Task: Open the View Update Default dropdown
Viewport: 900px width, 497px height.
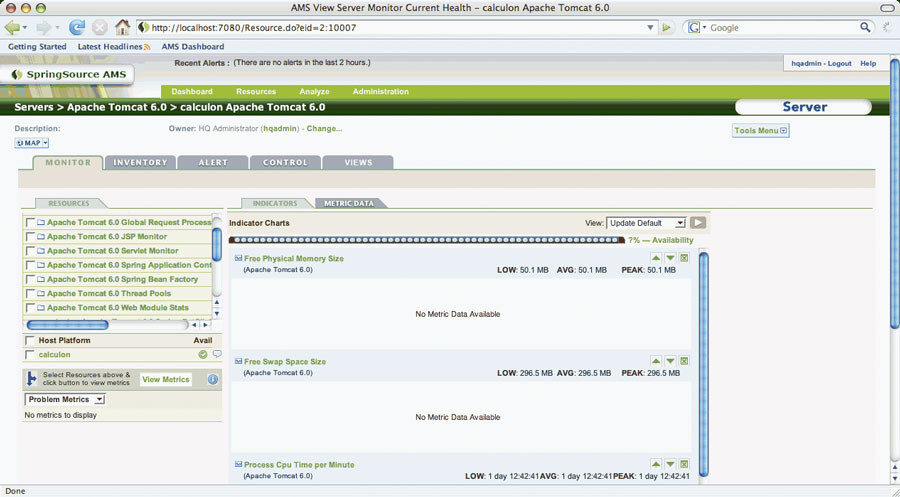Action: coord(646,223)
